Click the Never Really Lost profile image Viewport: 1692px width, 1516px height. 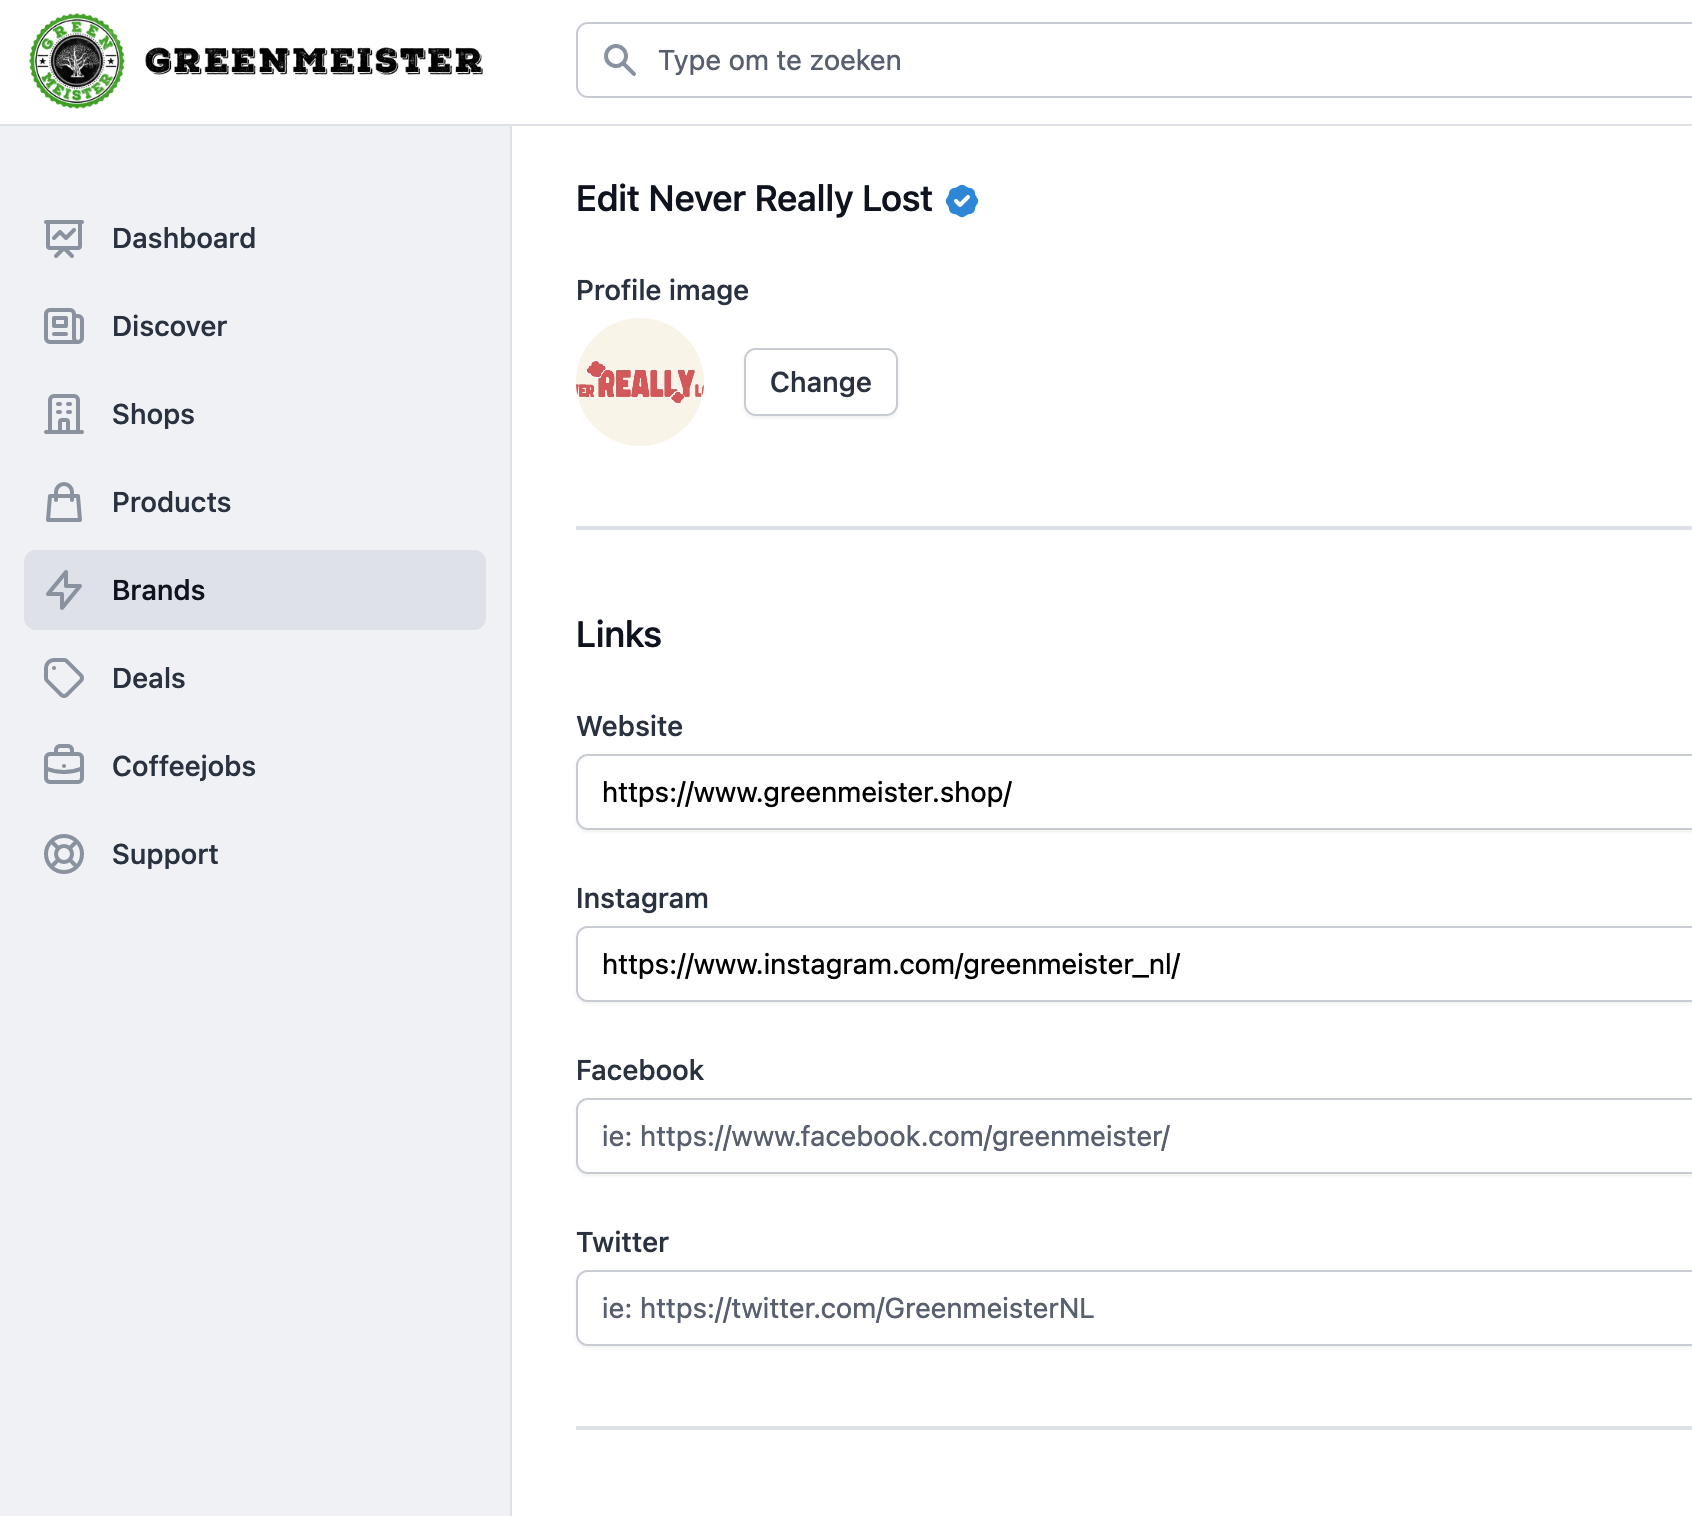coord(641,382)
